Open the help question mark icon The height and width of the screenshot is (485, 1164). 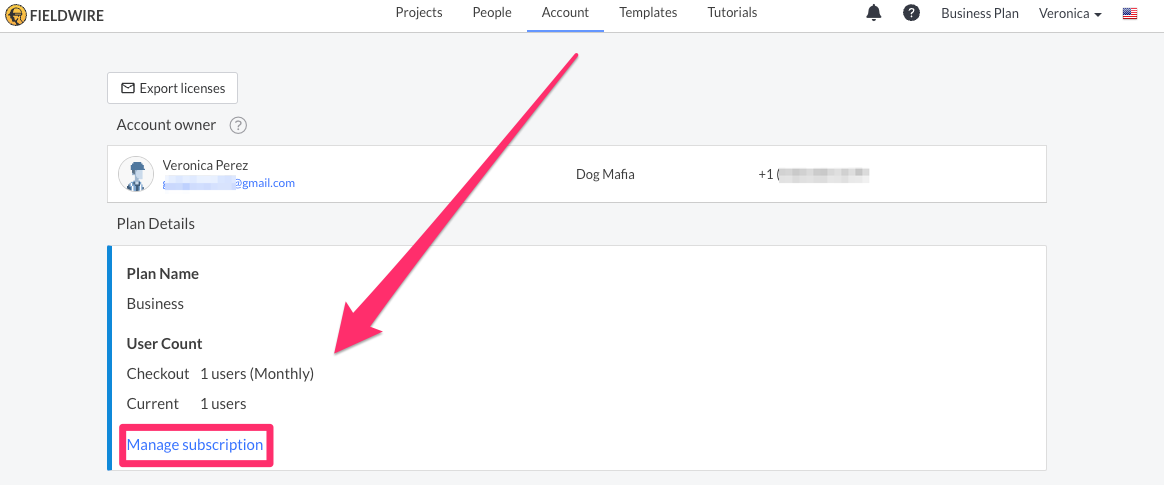point(912,13)
